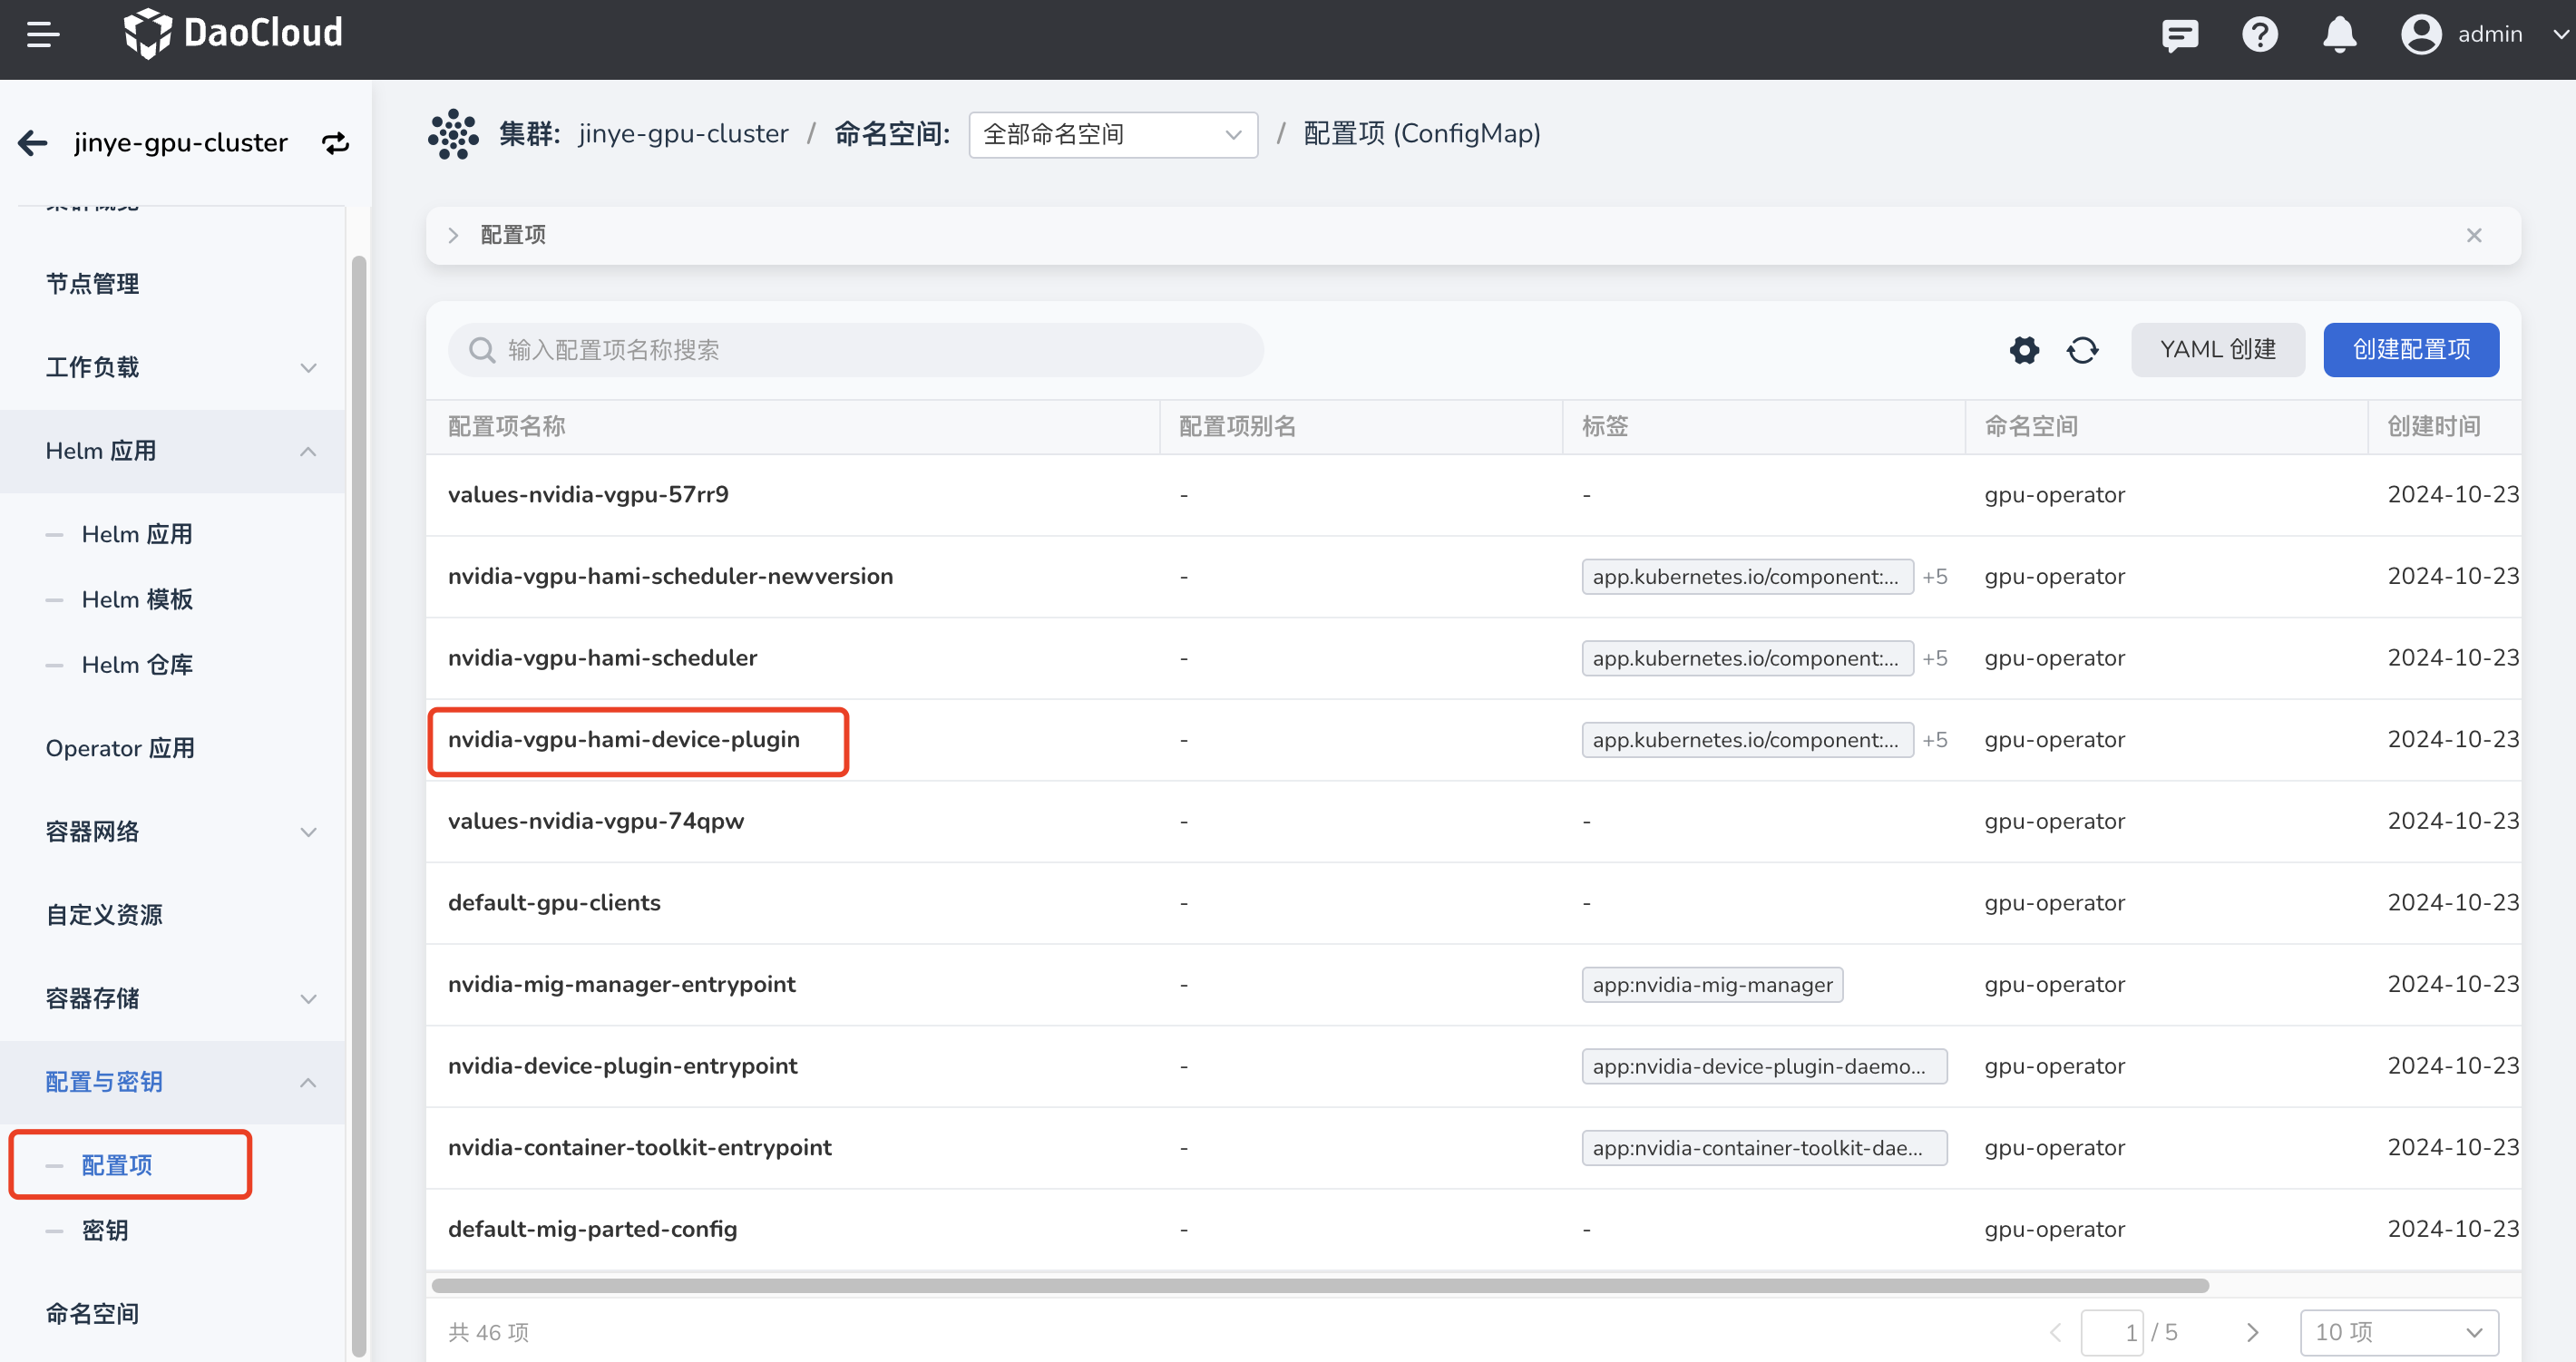Click the 创建配置项 button

tap(2410, 350)
